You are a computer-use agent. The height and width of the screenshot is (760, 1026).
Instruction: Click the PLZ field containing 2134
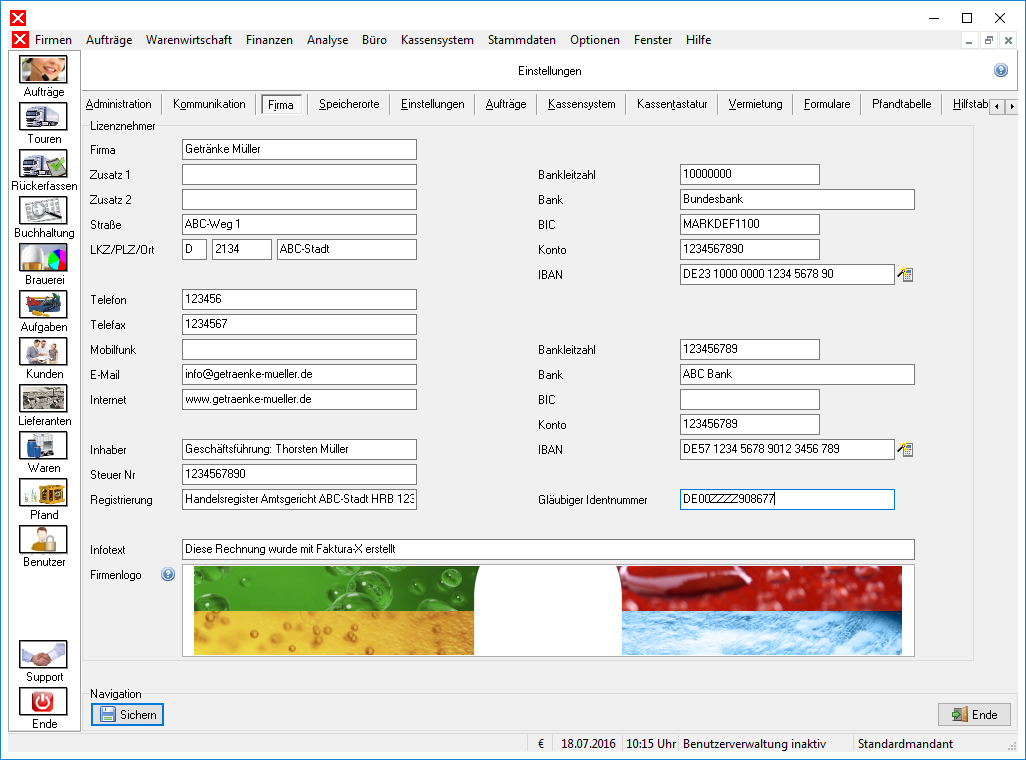click(241, 249)
